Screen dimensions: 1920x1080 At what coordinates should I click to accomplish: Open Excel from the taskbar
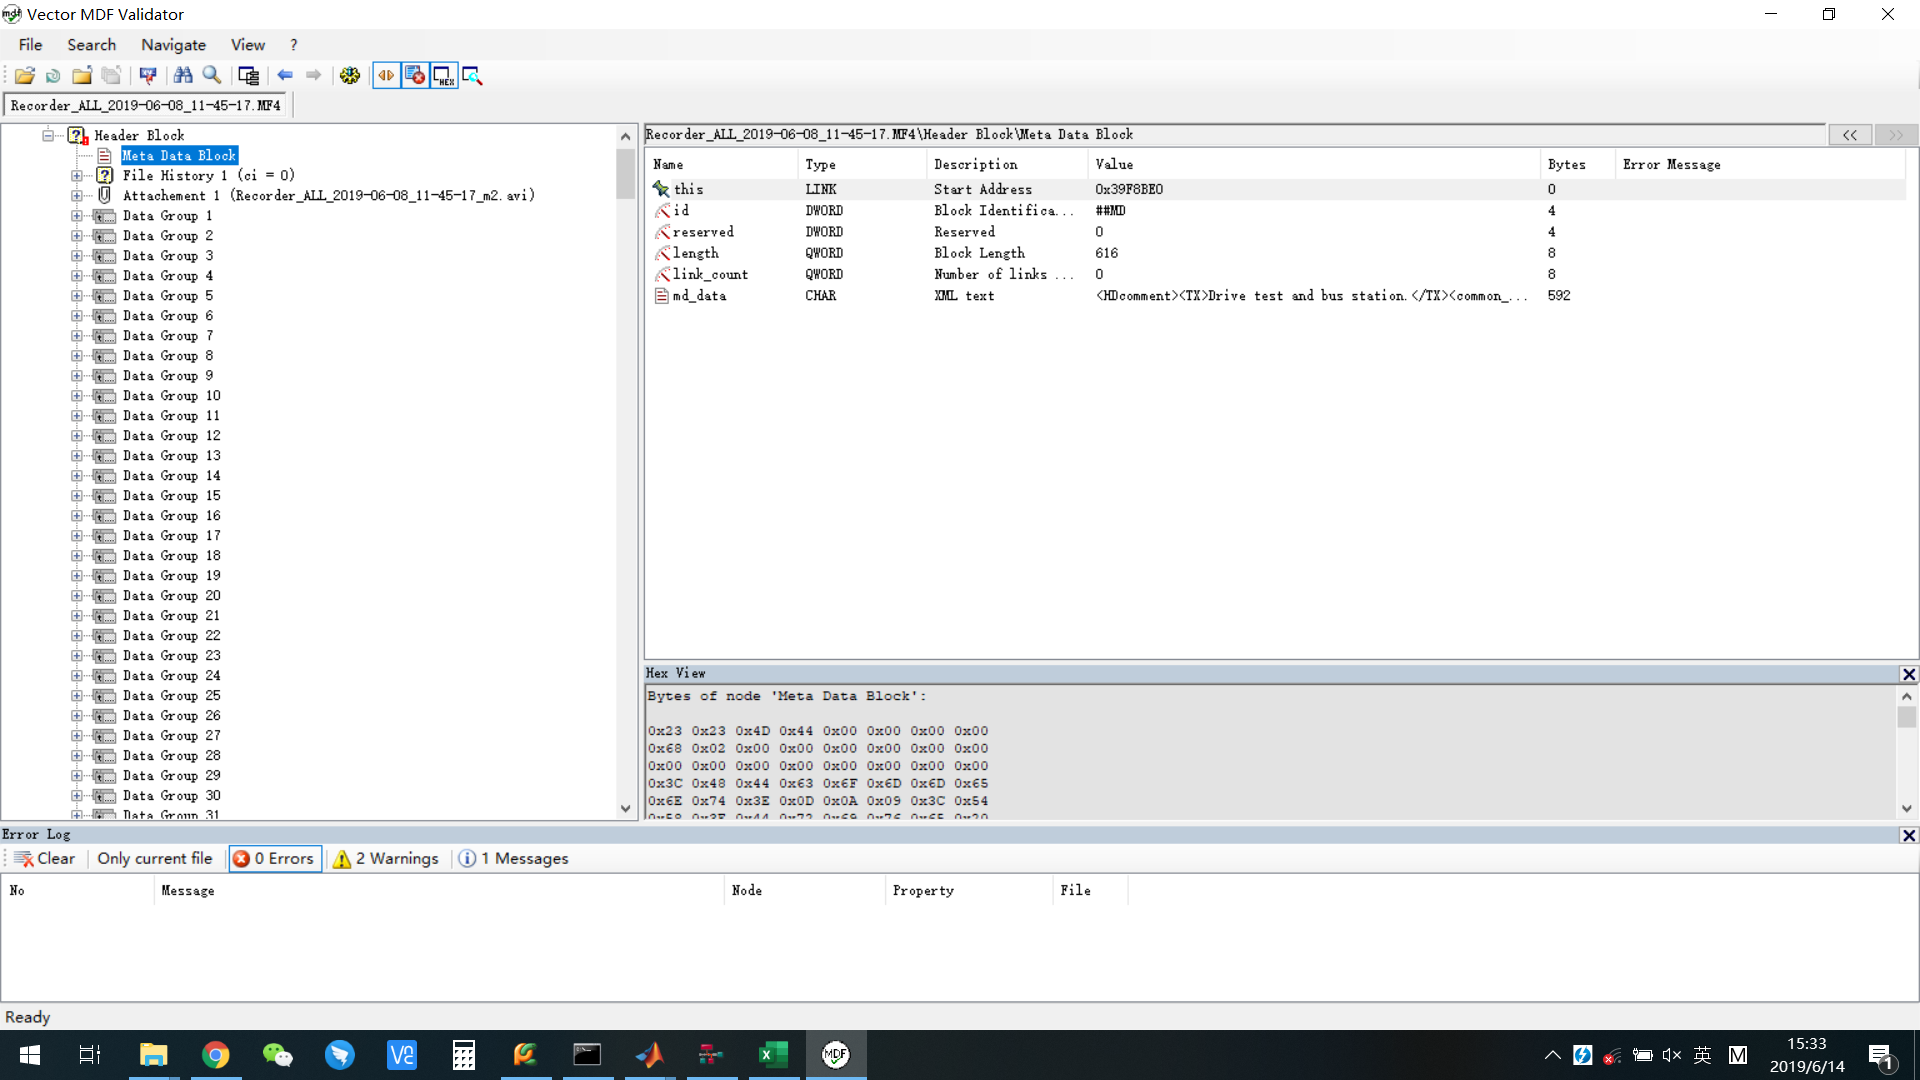point(773,1055)
